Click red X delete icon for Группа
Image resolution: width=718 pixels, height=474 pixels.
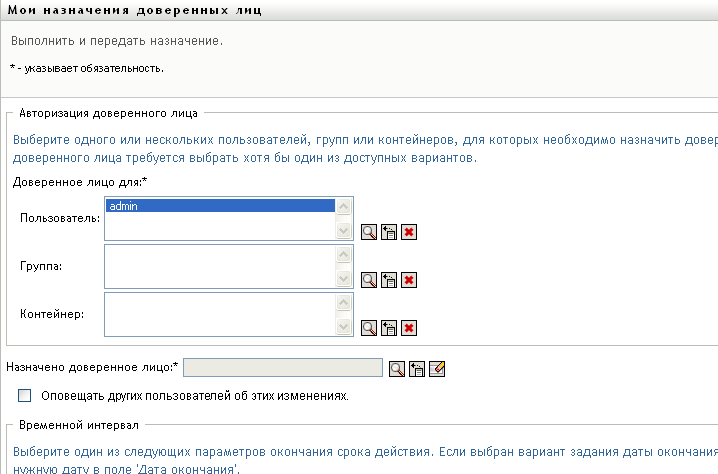point(408,280)
